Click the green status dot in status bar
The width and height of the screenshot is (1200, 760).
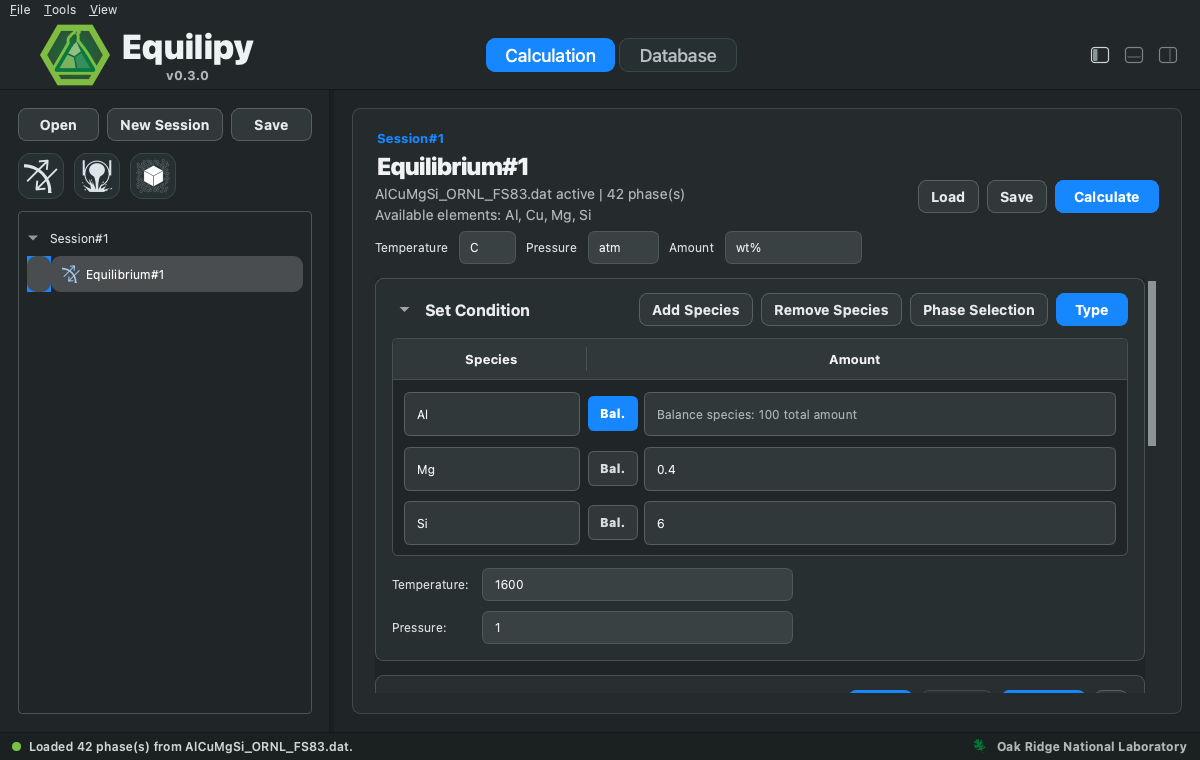pos(16,747)
